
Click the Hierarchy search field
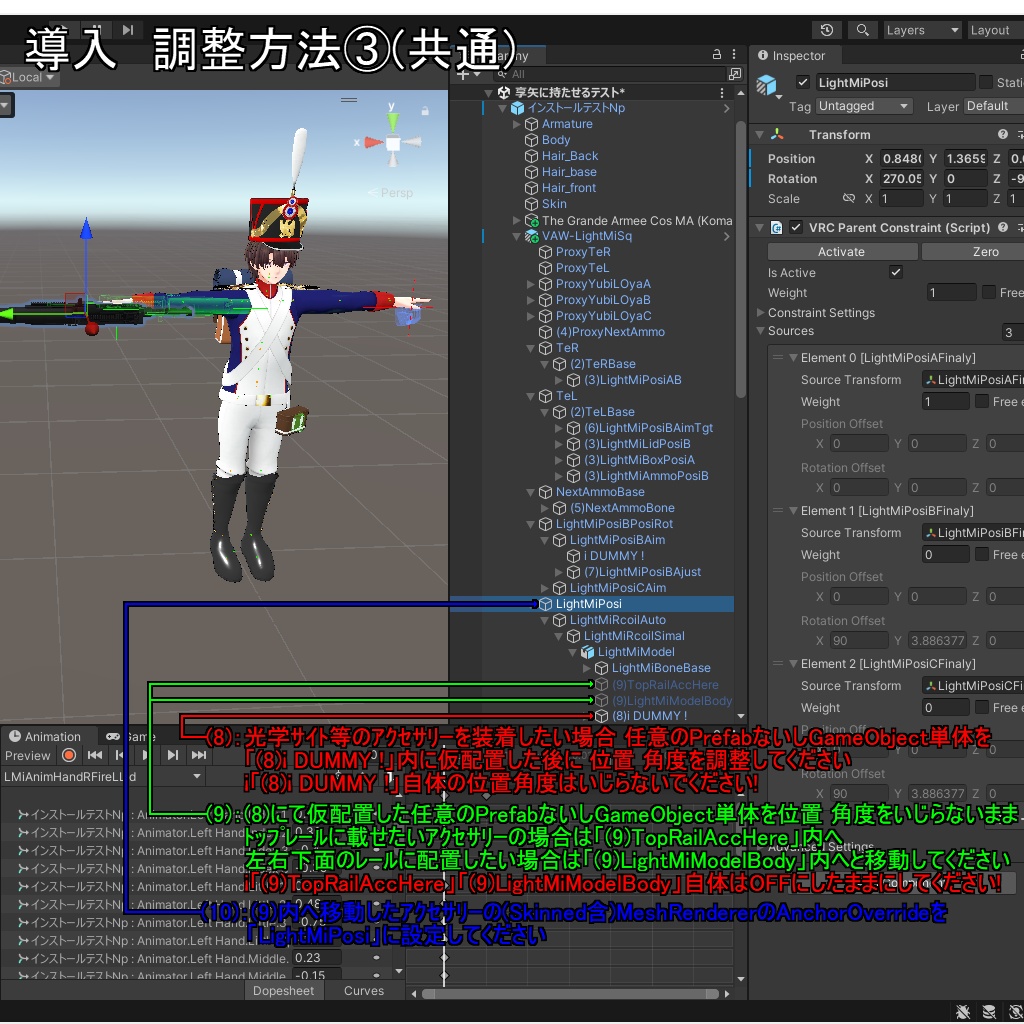coord(609,74)
